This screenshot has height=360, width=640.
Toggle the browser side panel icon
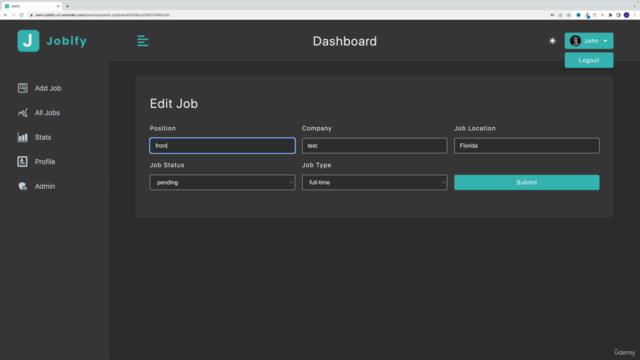pos(618,15)
